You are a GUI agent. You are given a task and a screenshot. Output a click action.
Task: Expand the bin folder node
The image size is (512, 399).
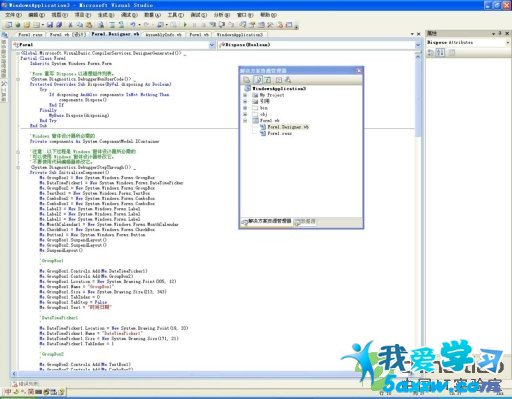point(245,108)
